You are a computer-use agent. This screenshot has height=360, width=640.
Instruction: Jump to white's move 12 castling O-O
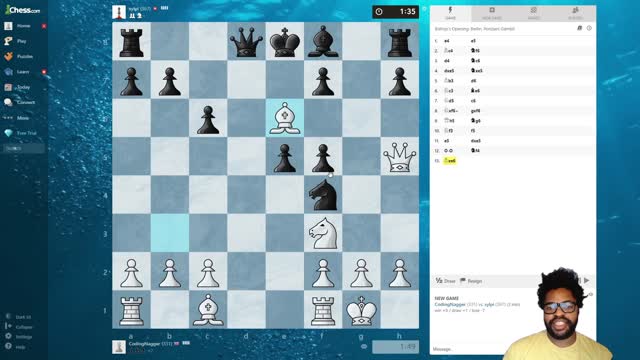pos(448,151)
